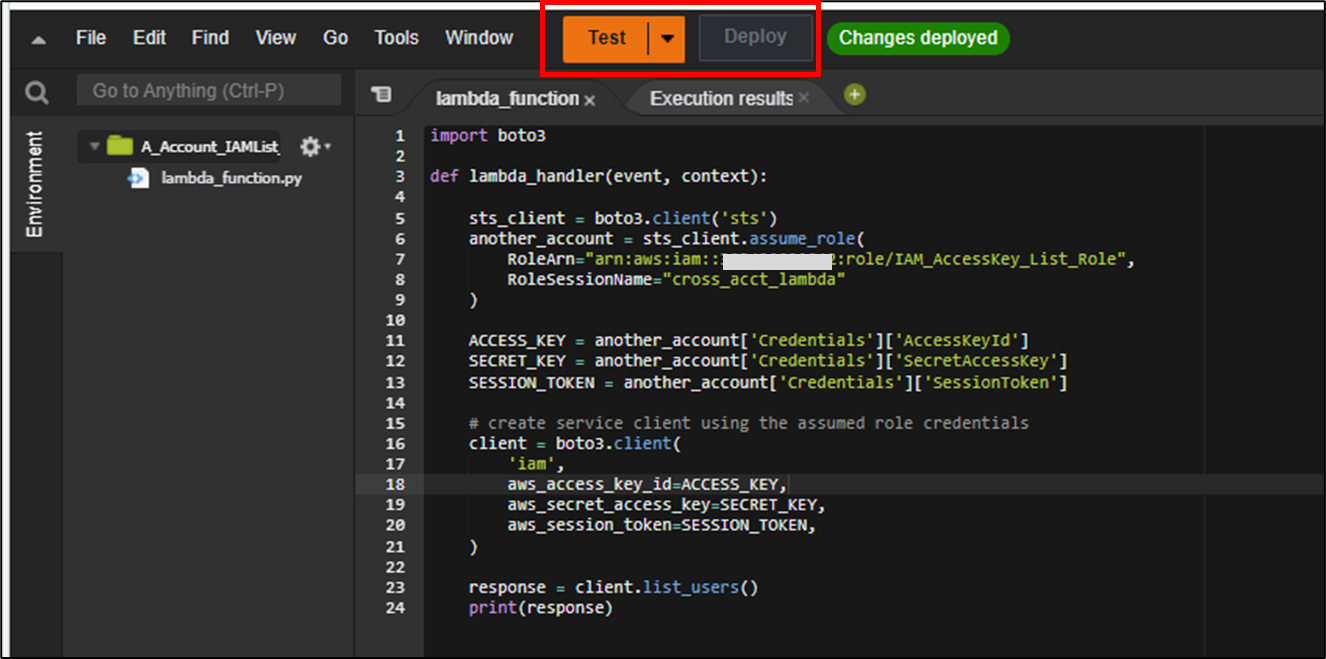This screenshot has width=1326, height=659.
Task: Focus the Go to Anything search field
Action: click(209, 90)
